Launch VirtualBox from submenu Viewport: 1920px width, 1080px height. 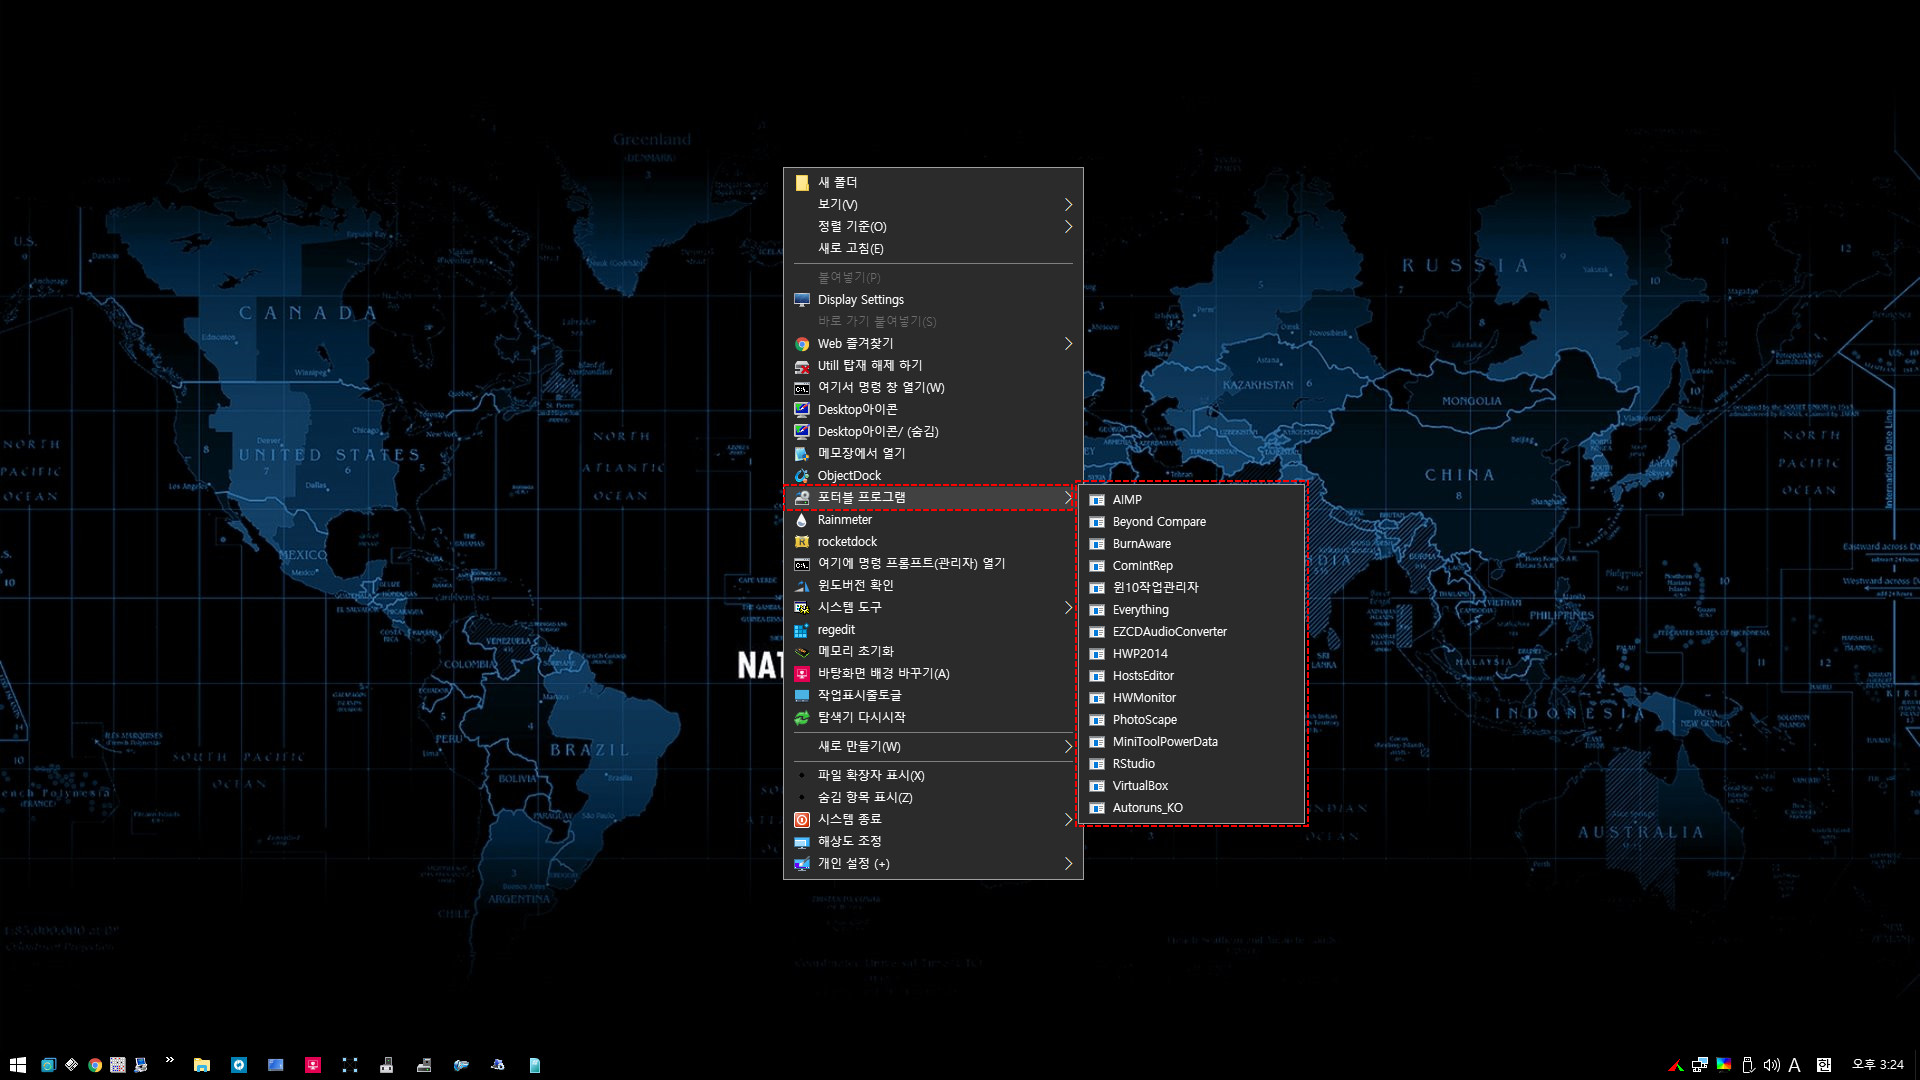(x=1192, y=785)
